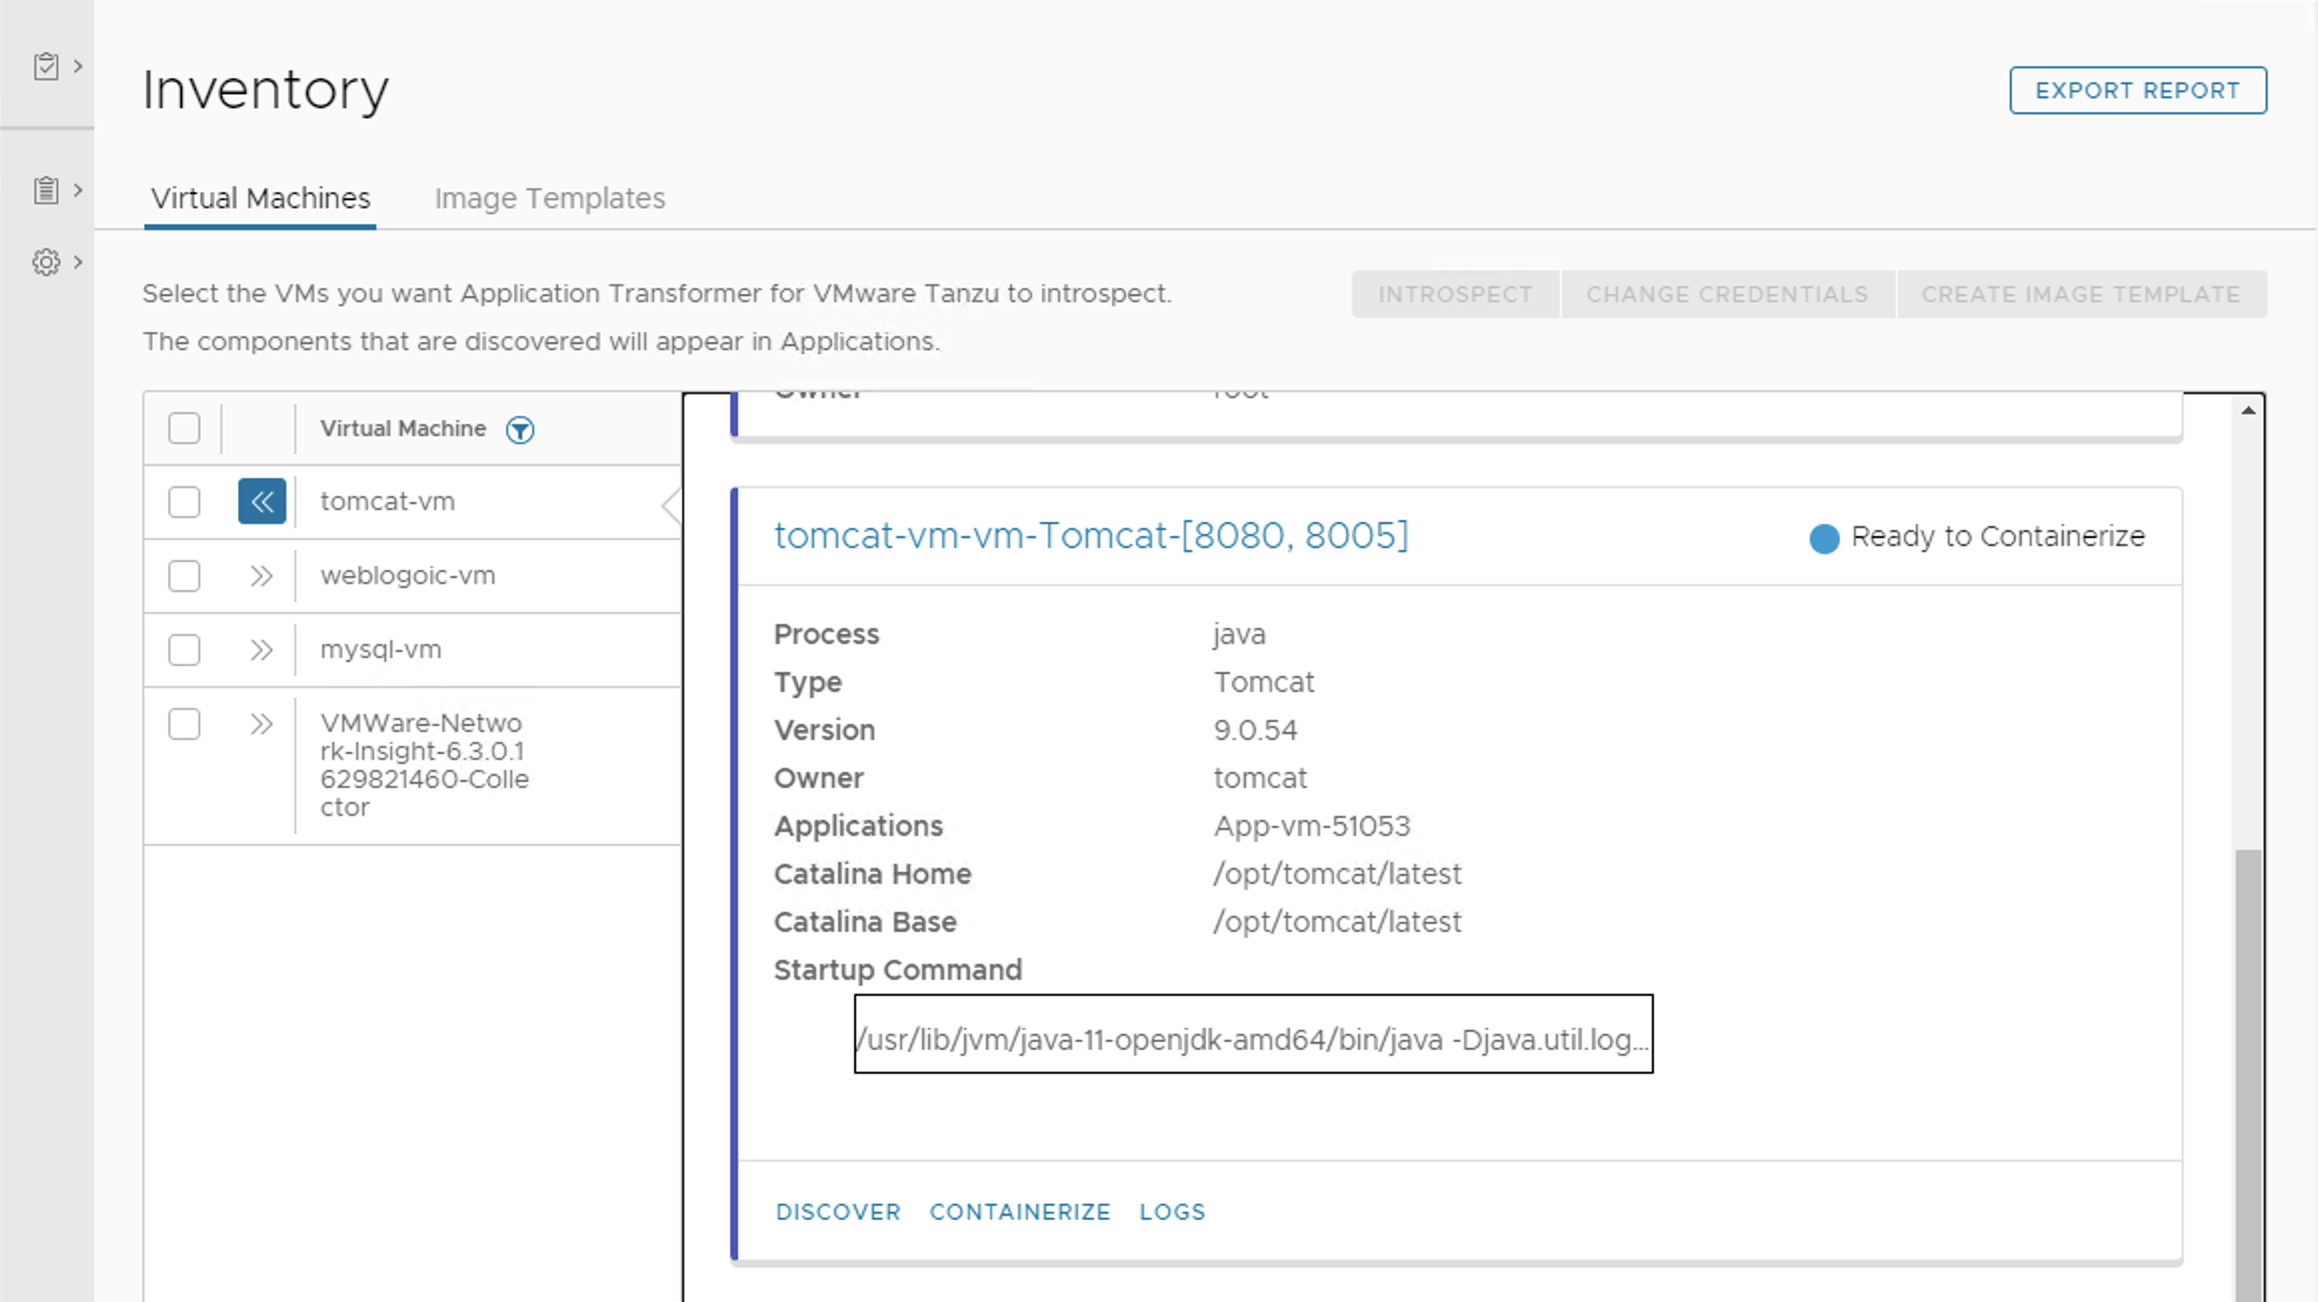
Task: Click the Change Credentials button
Action: click(1727, 294)
